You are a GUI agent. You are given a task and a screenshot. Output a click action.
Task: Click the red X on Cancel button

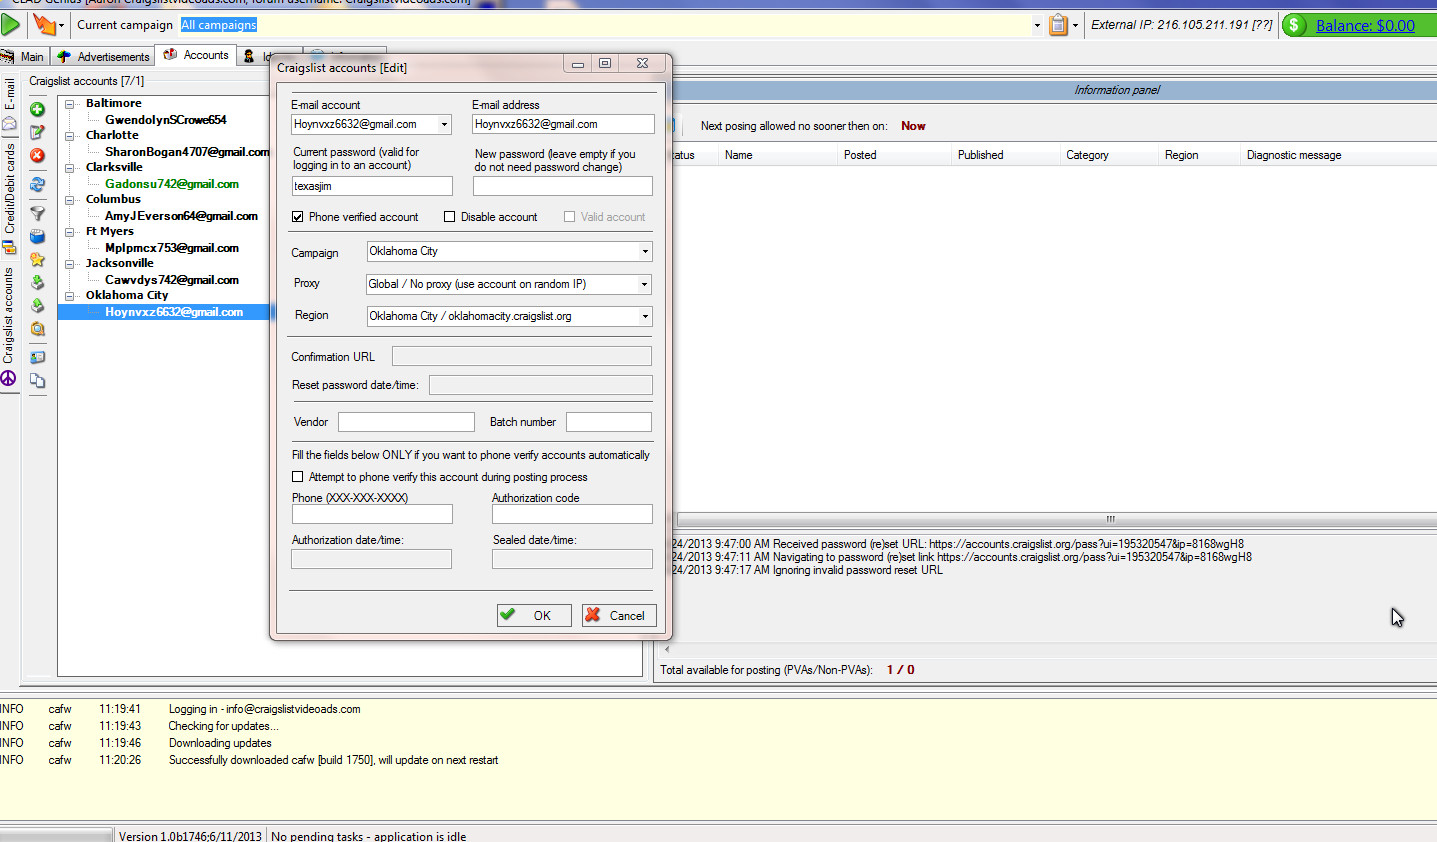(x=593, y=615)
